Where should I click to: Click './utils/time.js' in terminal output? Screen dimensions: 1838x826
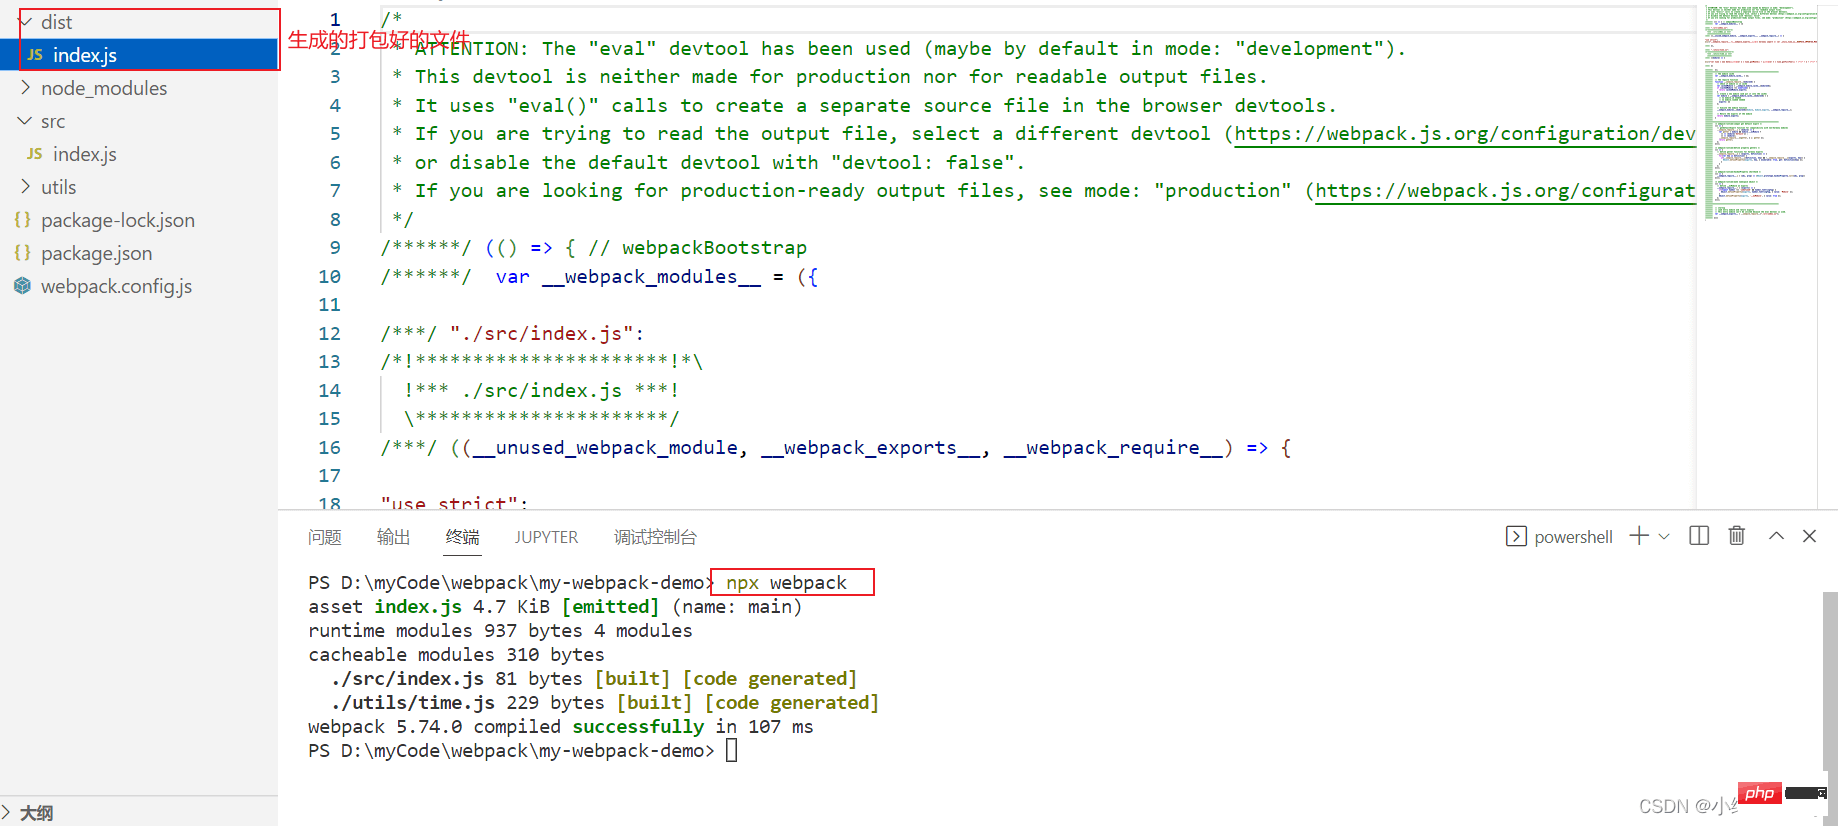point(413,703)
